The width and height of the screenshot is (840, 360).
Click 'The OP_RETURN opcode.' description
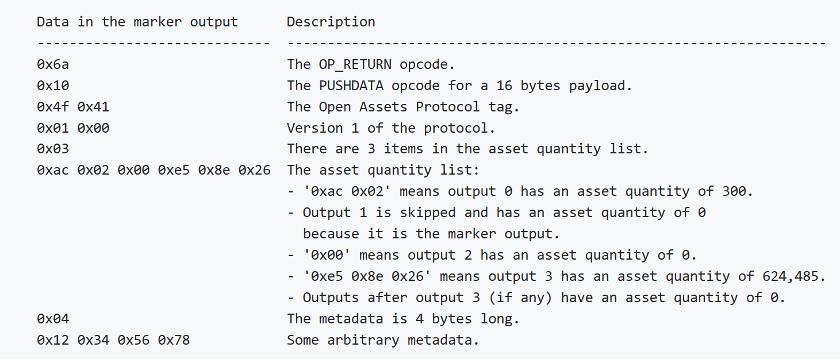(371, 64)
